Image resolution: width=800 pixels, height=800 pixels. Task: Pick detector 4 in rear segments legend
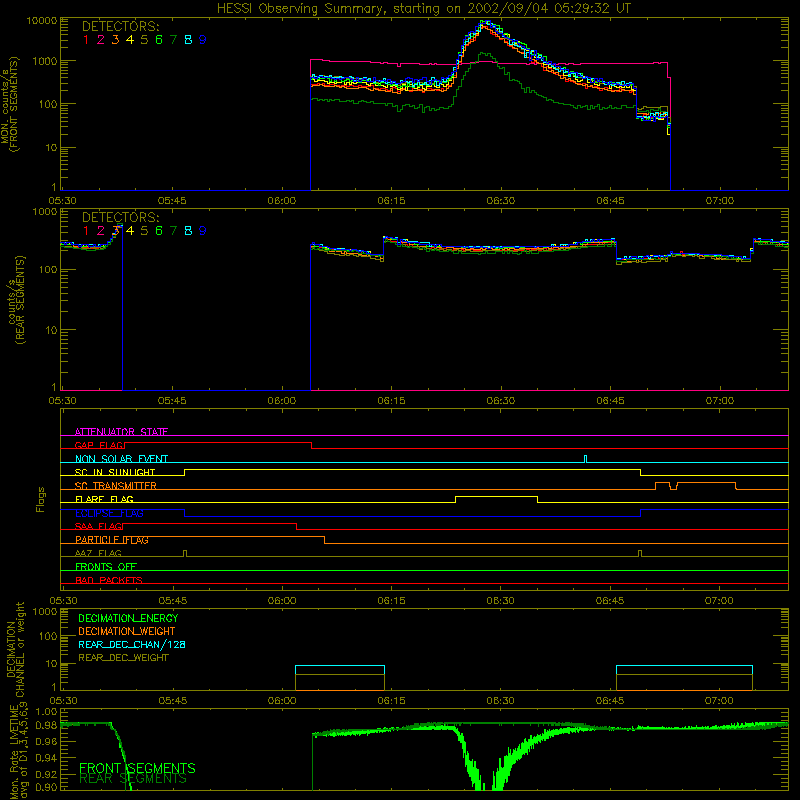tap(130, 231)
